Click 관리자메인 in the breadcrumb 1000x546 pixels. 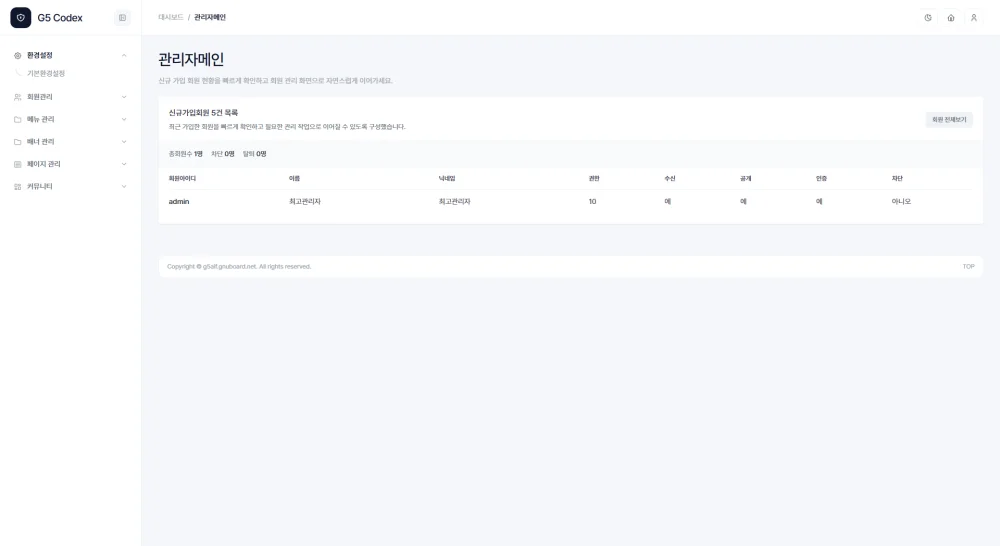210,17
